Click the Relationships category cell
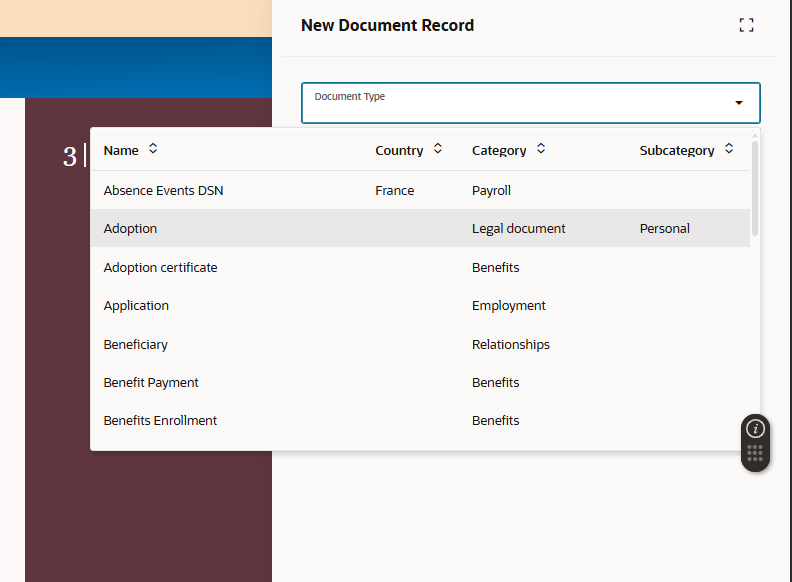This screenshot has height=582, width=792. tap(511, 345)
